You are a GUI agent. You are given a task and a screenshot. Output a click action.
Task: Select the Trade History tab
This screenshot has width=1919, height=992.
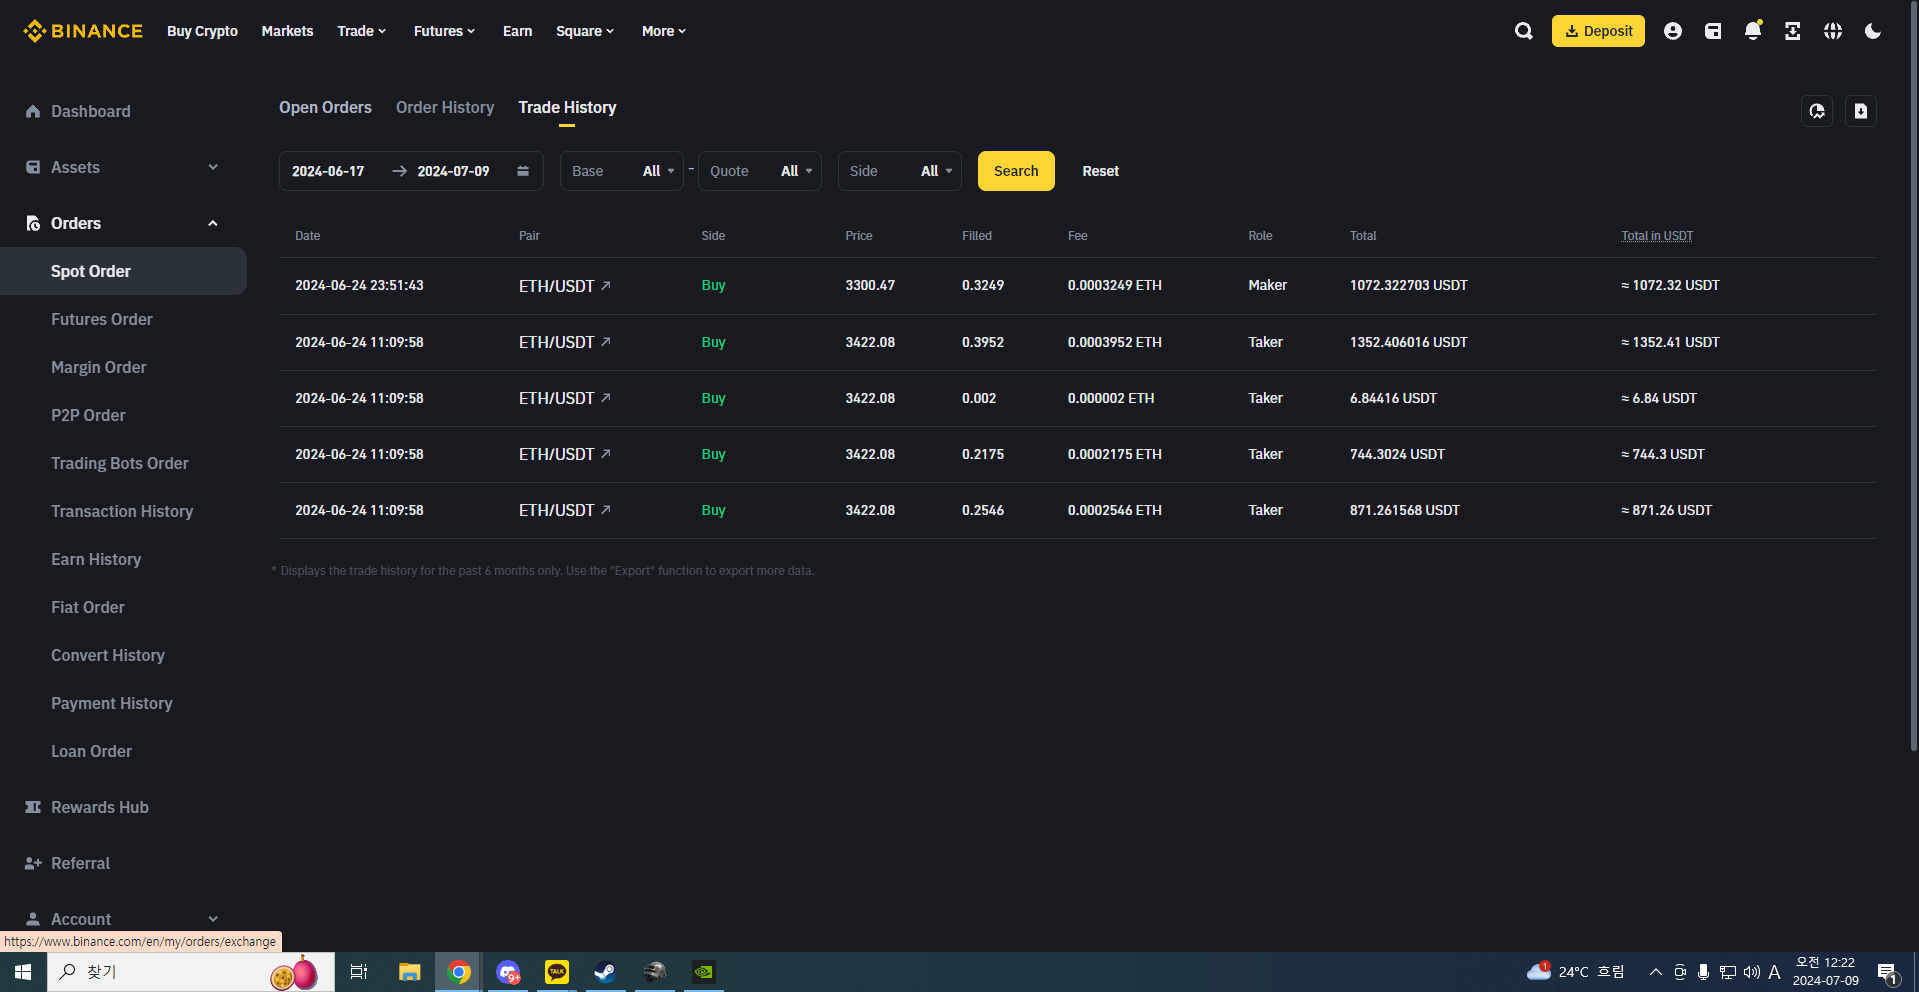tap(567, 107)
